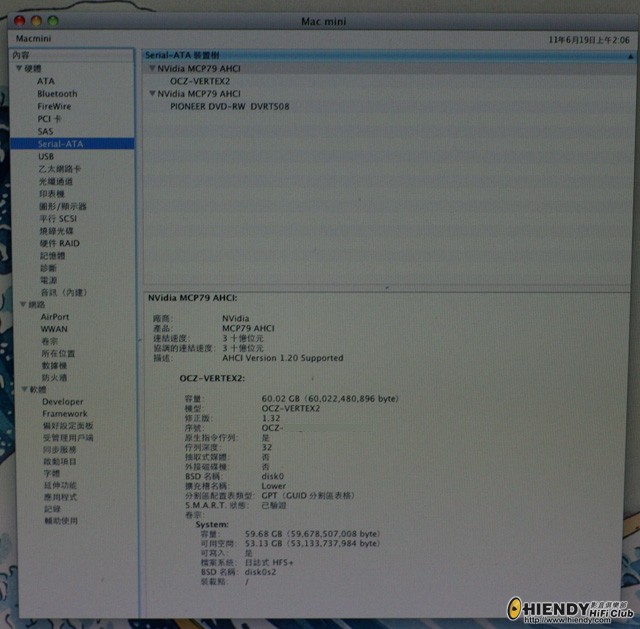Open the Framework entry
The width and height of the screenshot is (640, 629).
[x=65, y=413]
